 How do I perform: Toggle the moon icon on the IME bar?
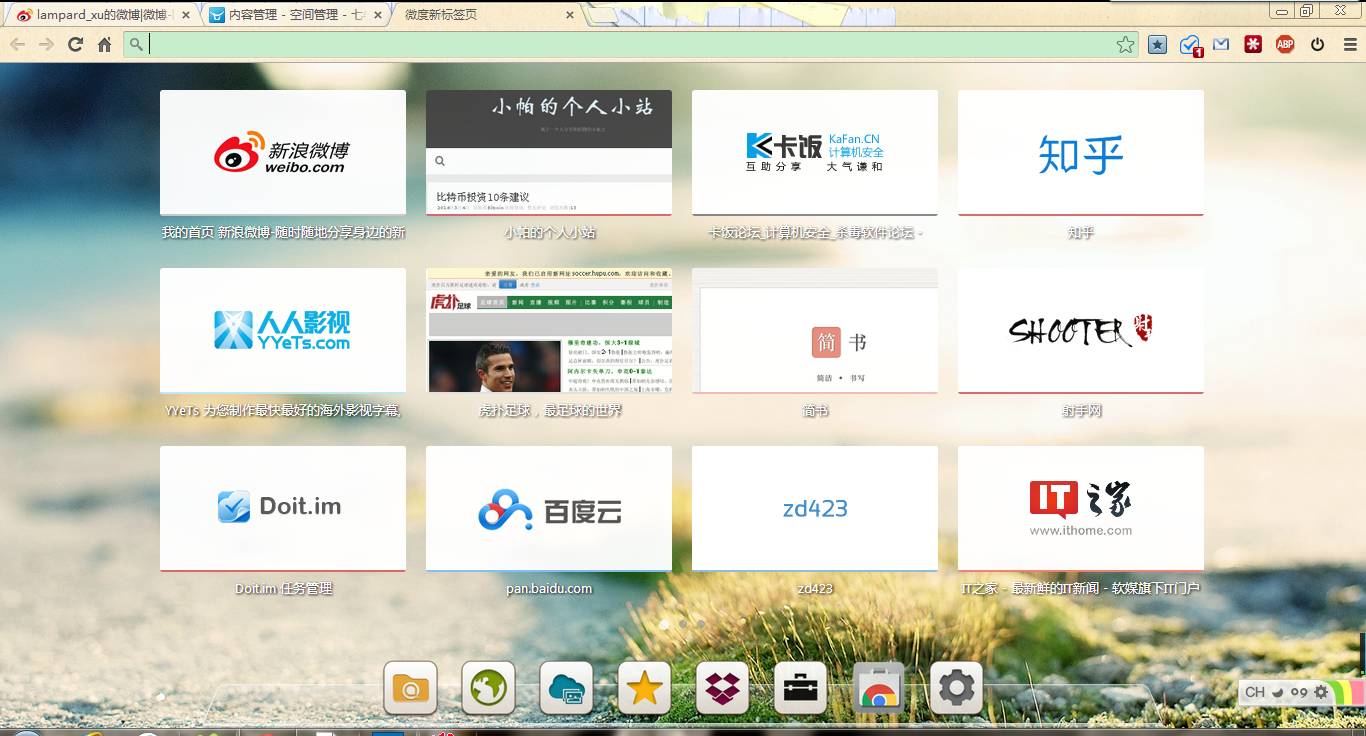click(1278, 692)
